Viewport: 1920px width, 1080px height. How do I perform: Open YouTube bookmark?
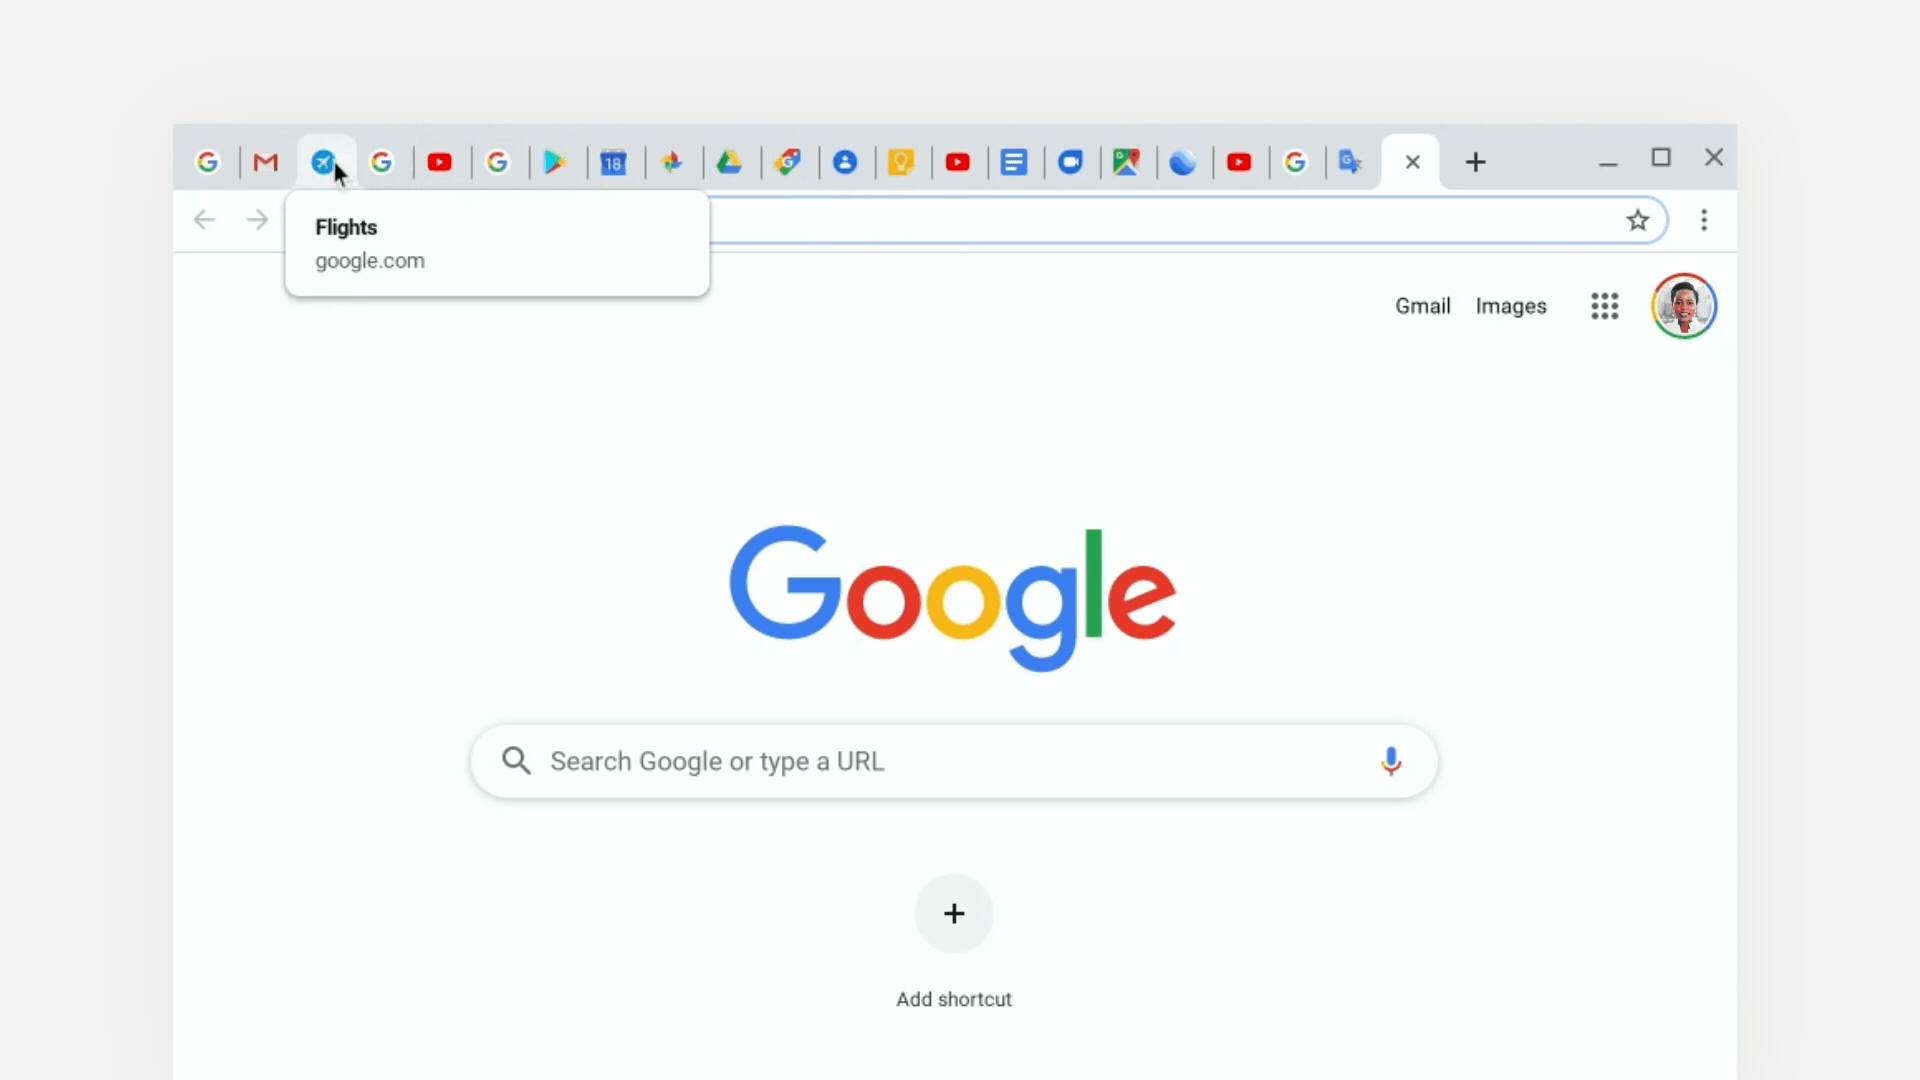tap(439, 161)
